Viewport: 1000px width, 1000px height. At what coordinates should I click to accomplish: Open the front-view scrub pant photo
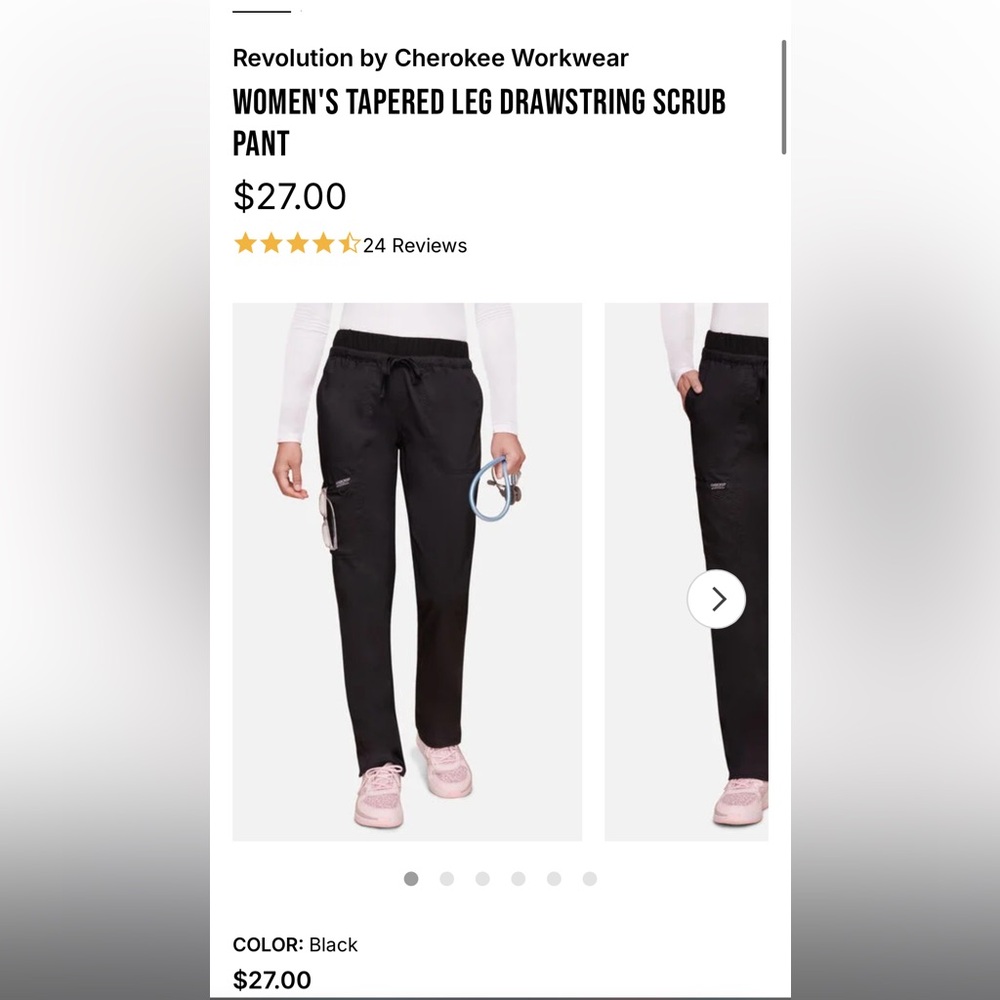pos(407,572)
